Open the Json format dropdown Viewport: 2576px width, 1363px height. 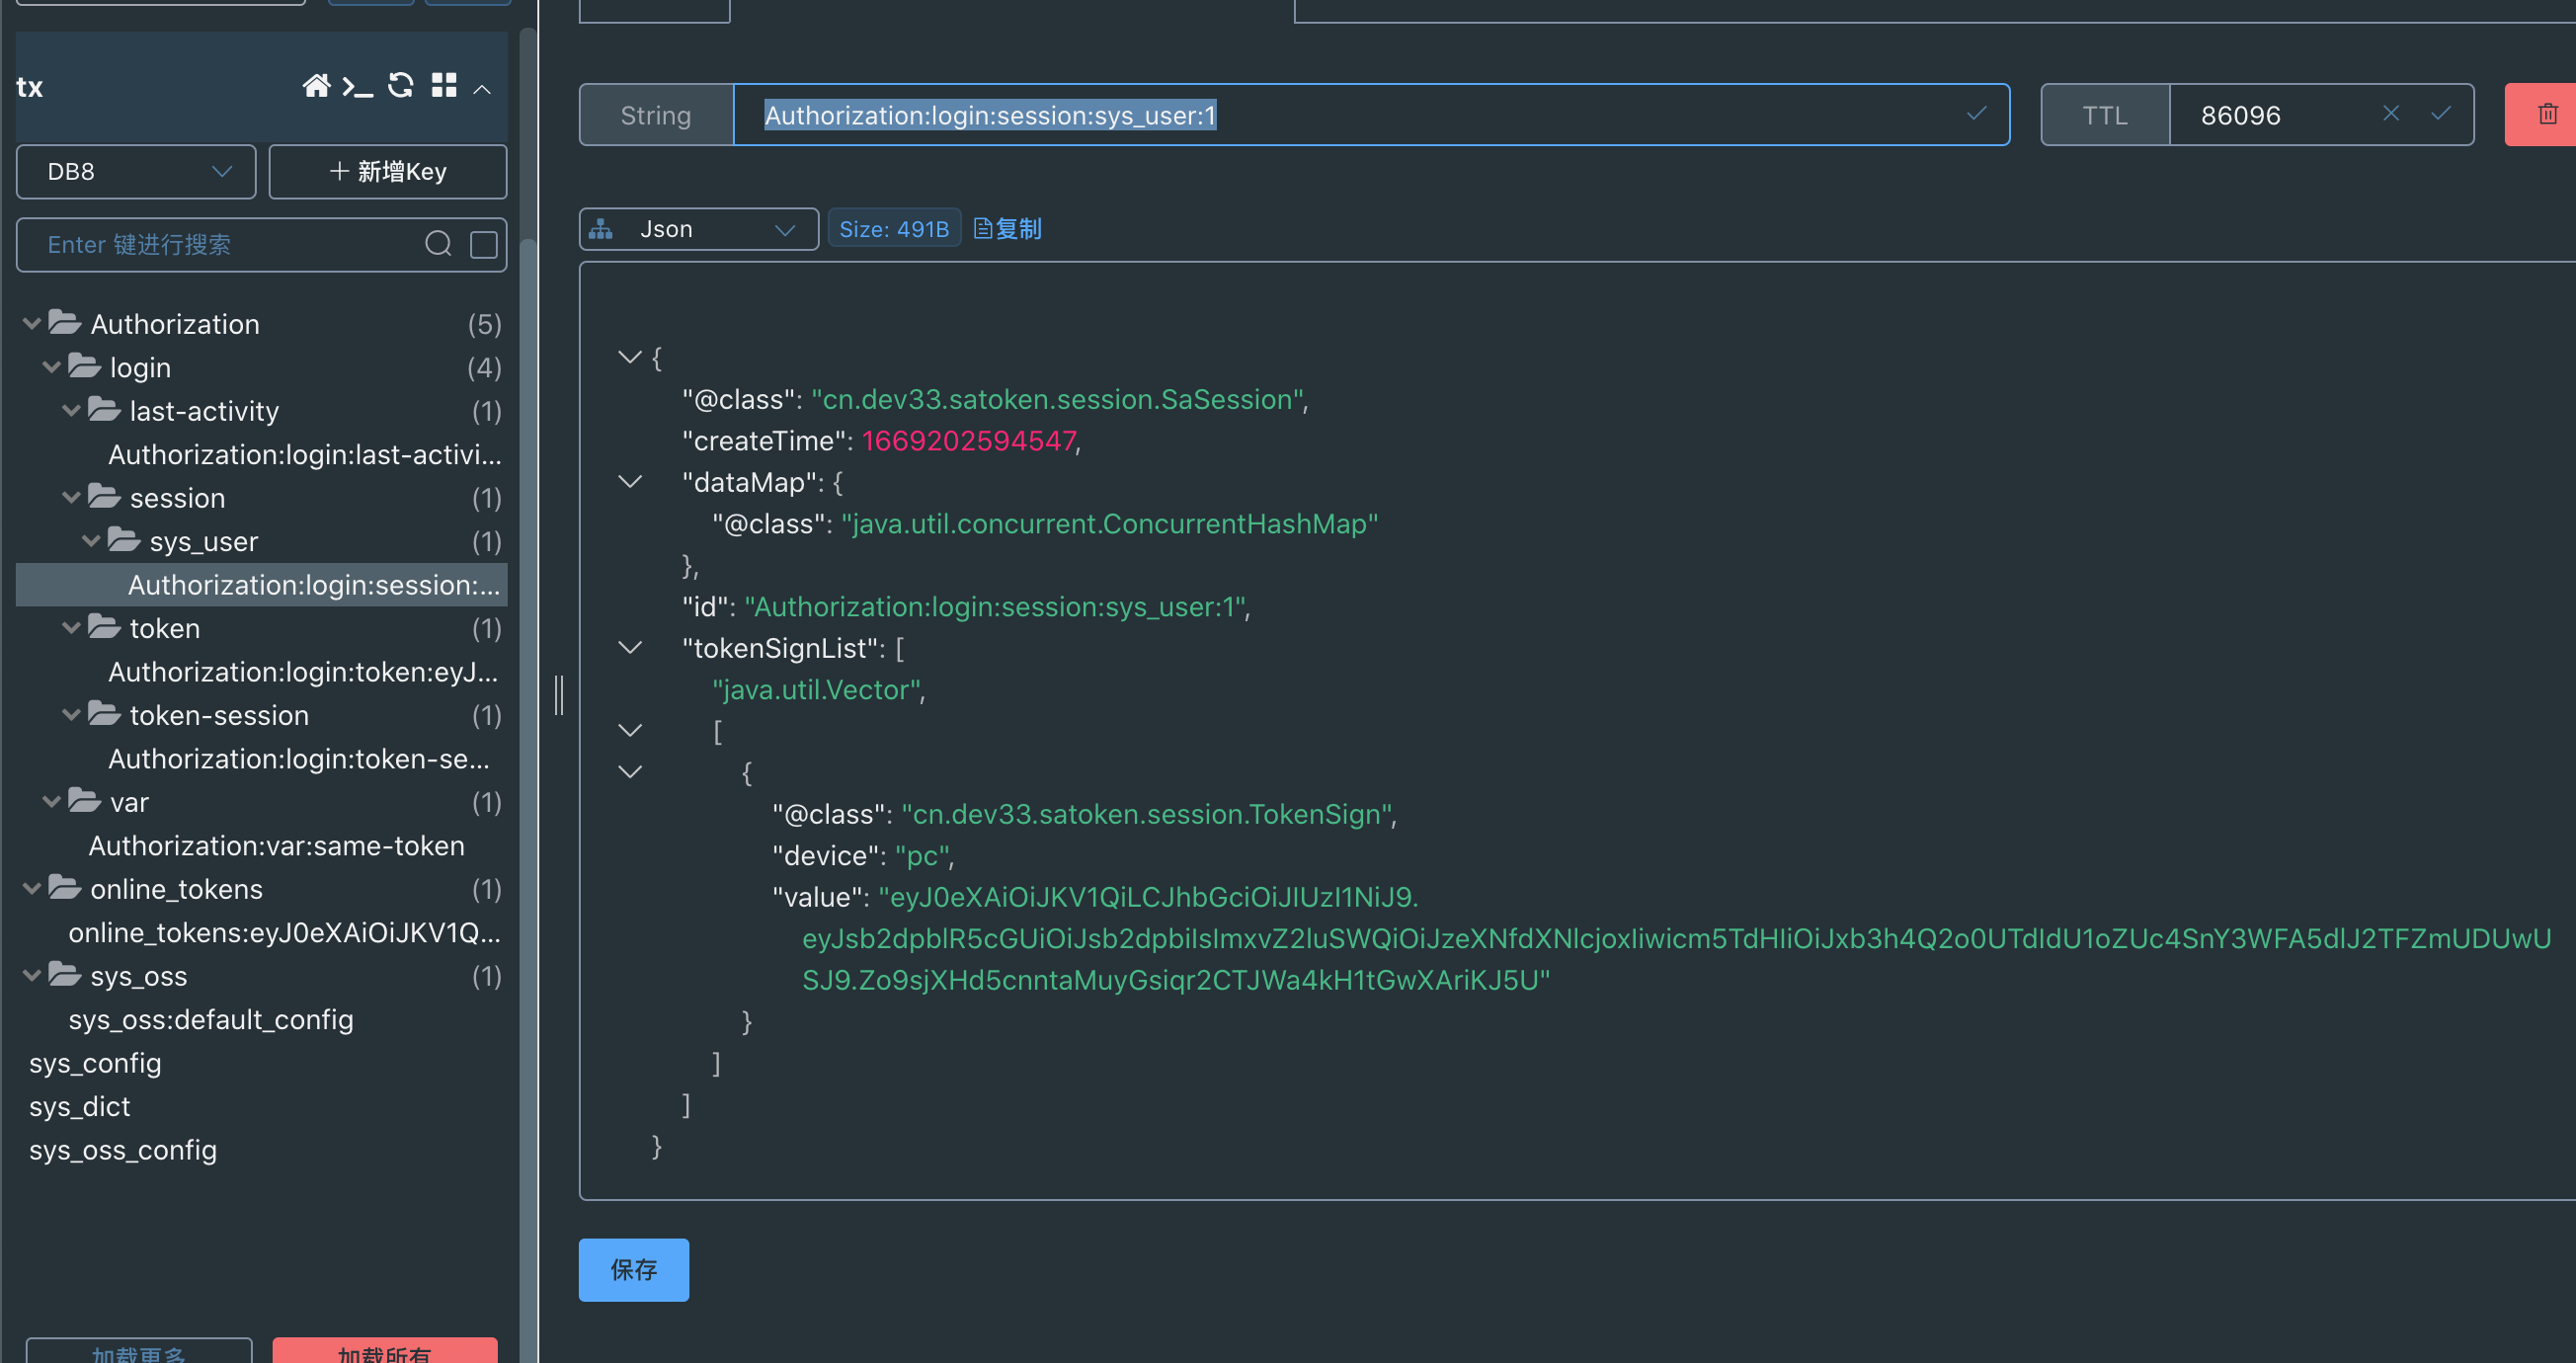(x=699, y=229)
